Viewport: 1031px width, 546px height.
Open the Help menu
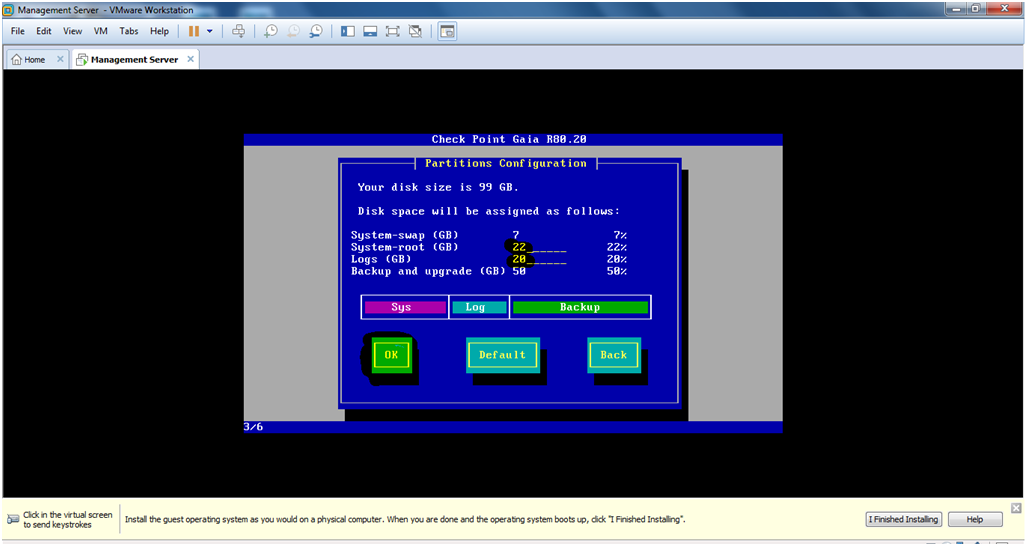tap(159, 31)
